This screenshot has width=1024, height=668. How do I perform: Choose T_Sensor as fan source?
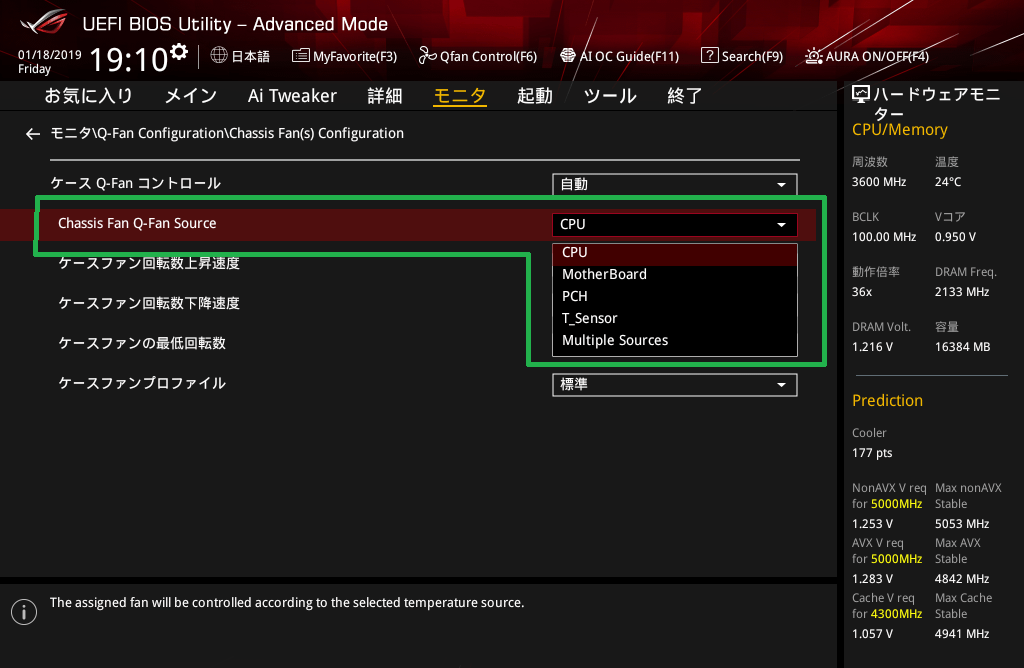[x=675, y=319]
